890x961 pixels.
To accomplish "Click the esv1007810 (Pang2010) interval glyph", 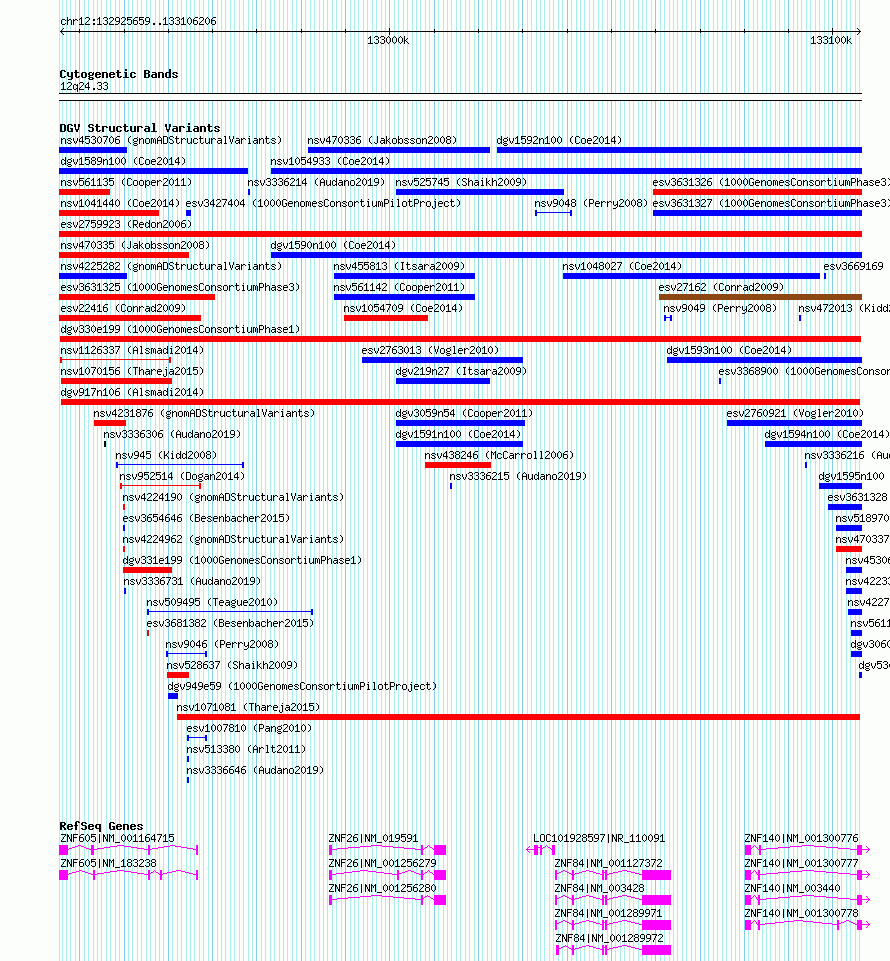I will point(197,738).
